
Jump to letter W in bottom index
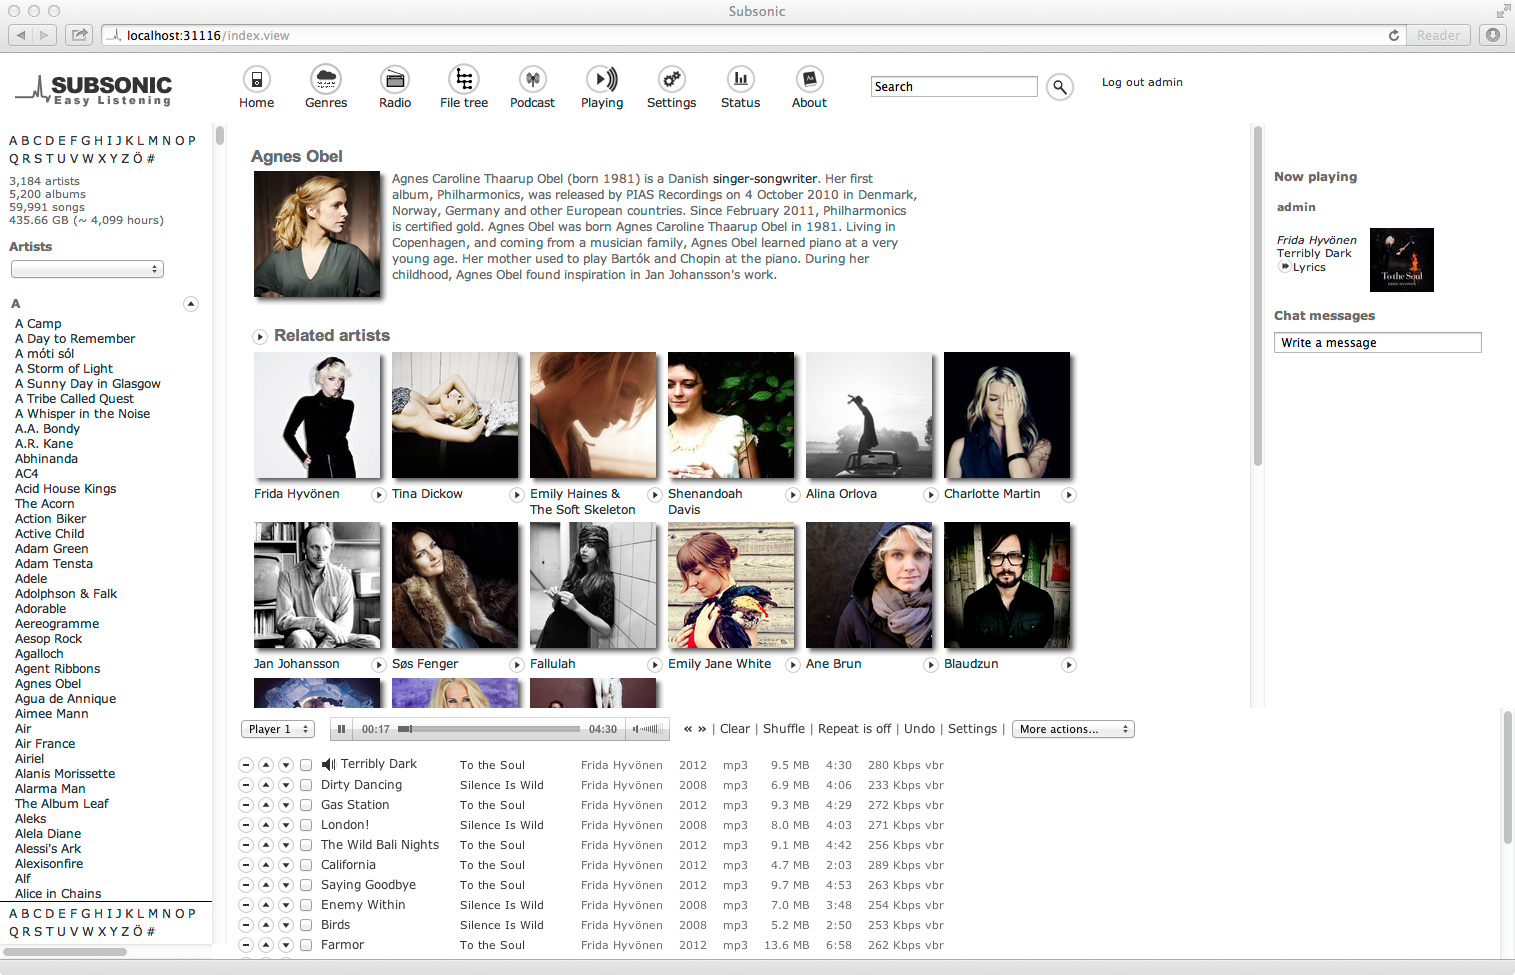88,932
